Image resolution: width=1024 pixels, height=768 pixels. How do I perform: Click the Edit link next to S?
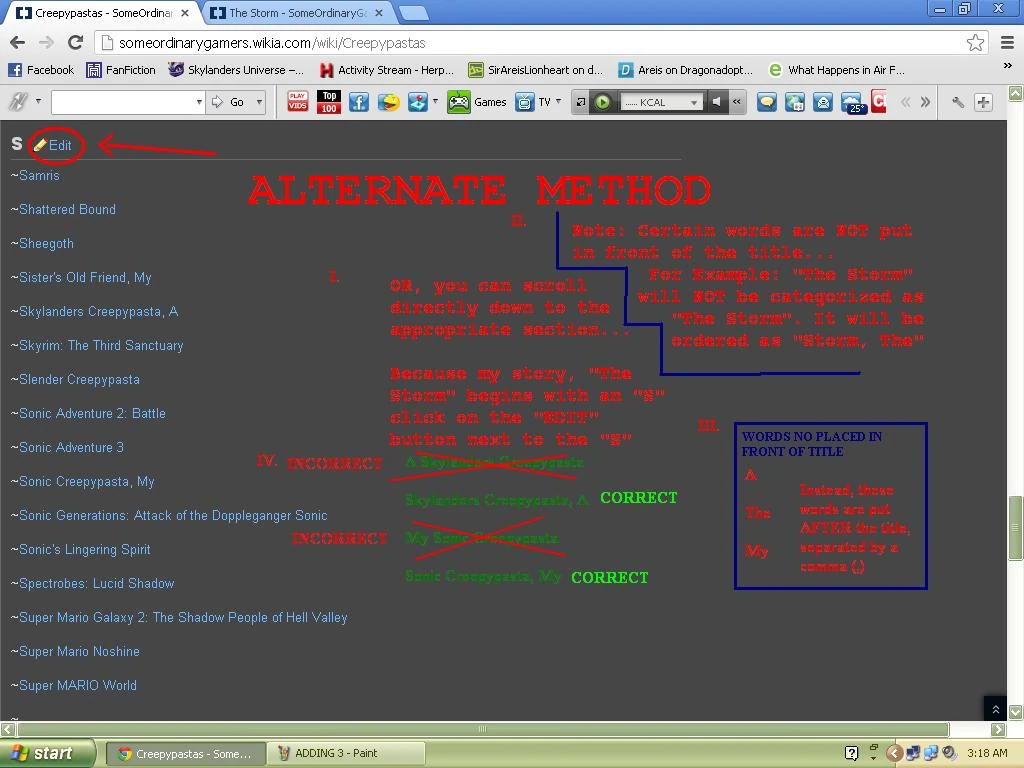coord(53,145)
